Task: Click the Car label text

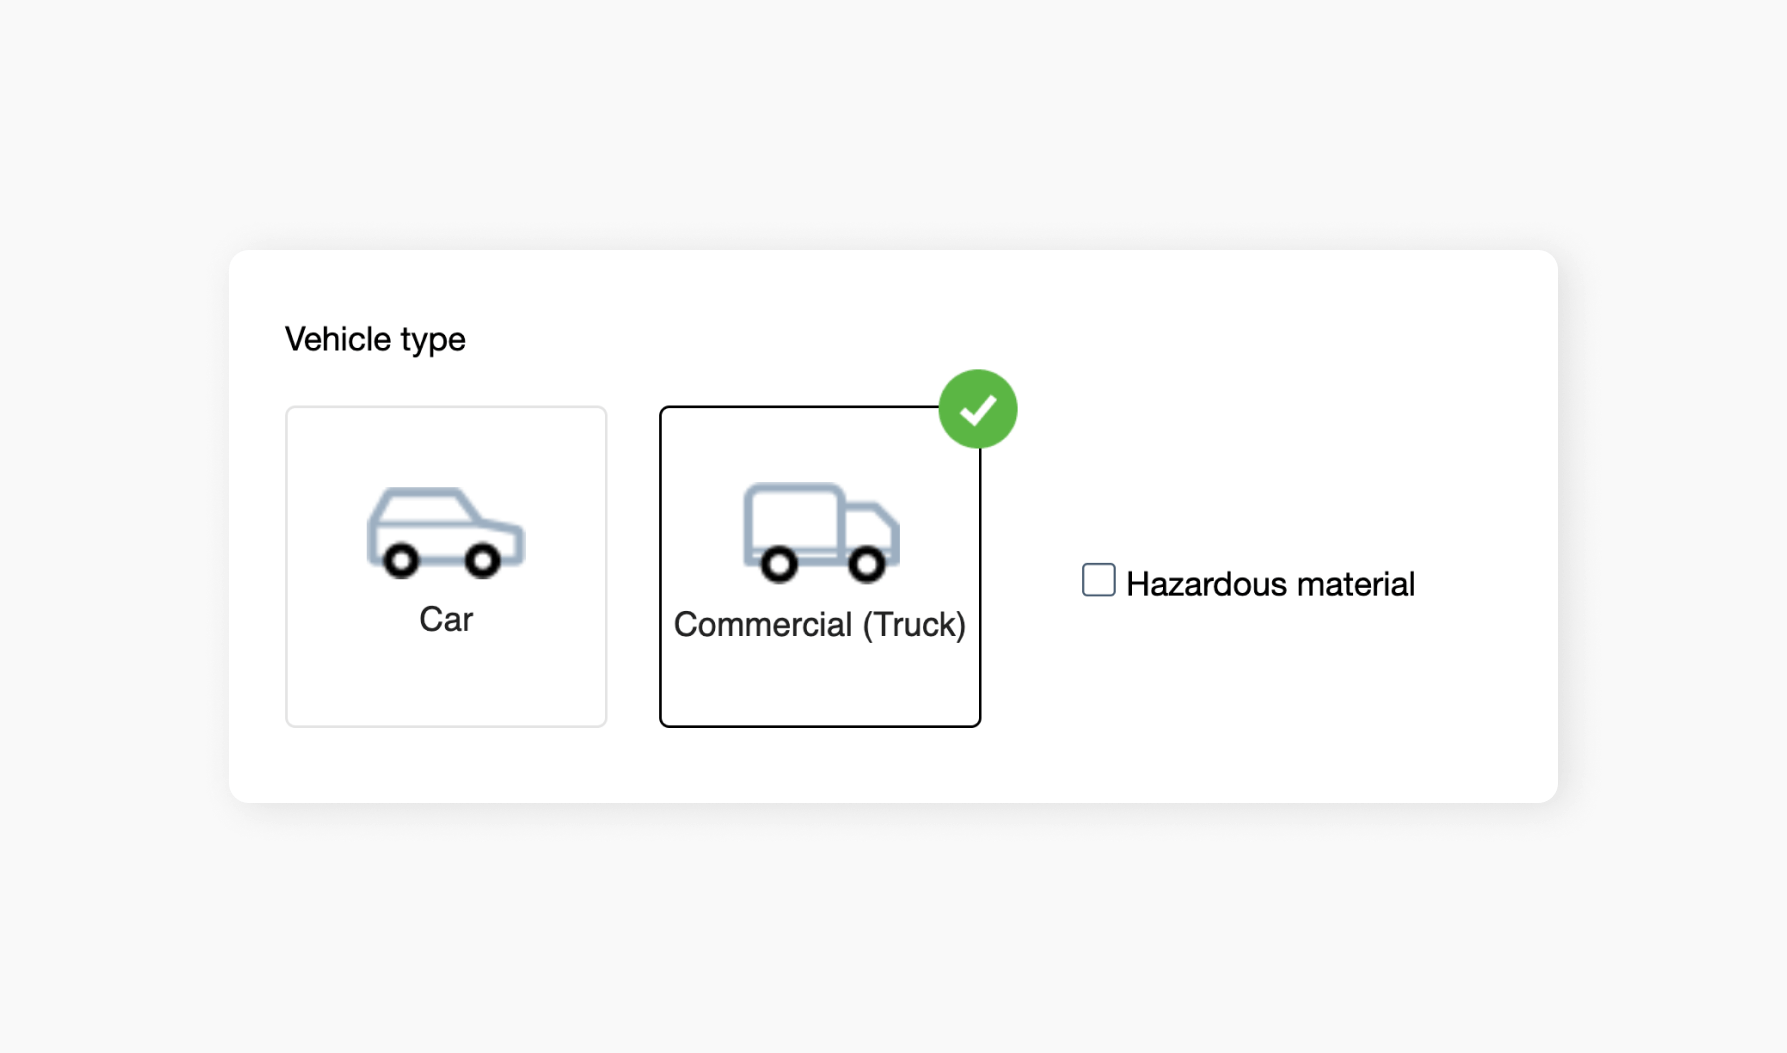Action: click(x=445, y=619)
